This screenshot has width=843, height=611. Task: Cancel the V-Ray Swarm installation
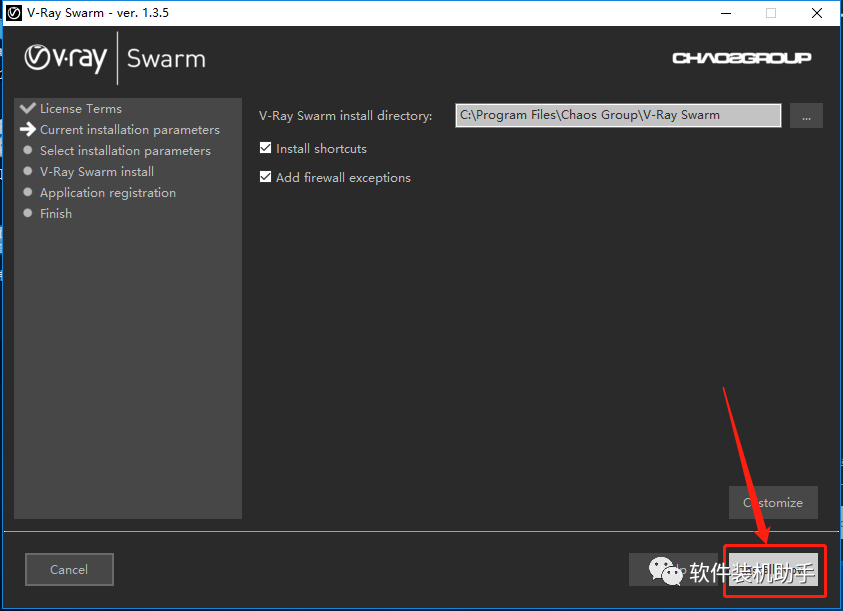click(69, 570)
